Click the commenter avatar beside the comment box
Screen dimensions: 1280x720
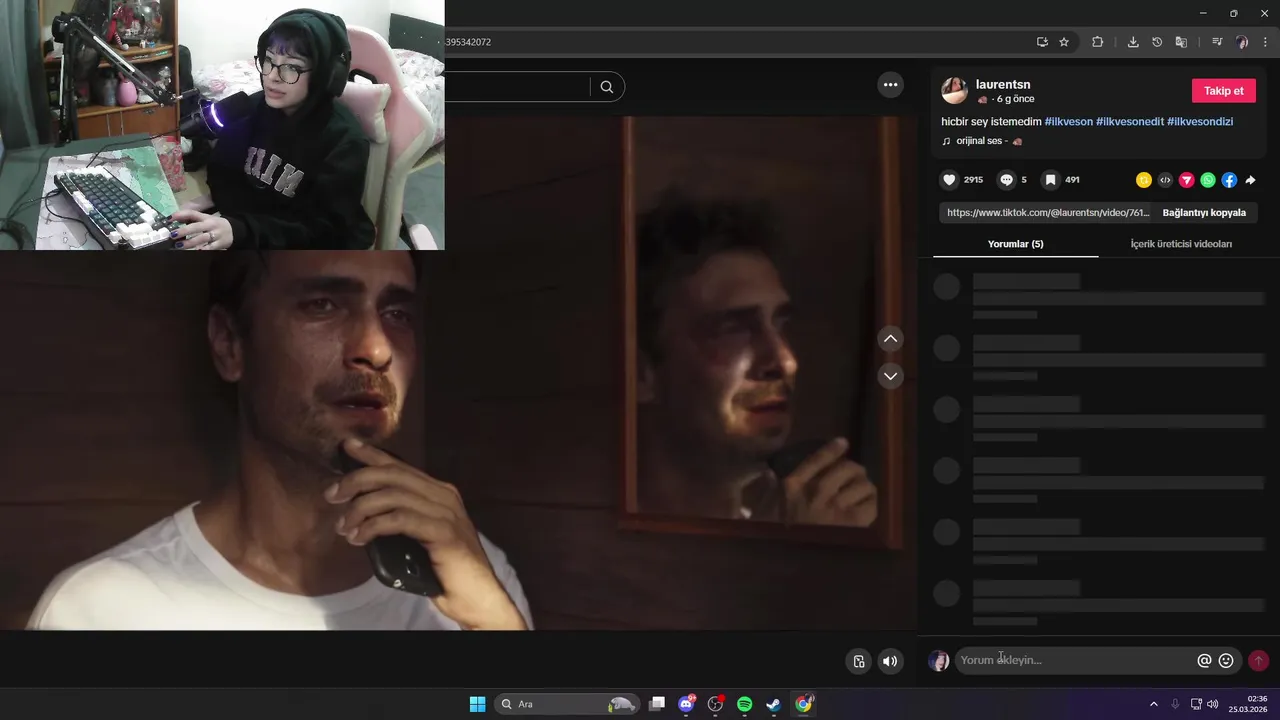click(938, 660)
